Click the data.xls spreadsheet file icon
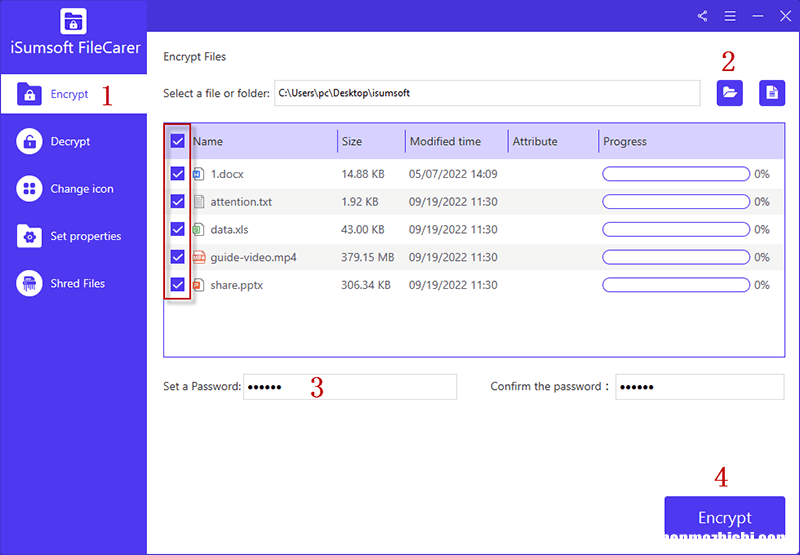Screen dimensions: 800x555 click(x=198, y=229)
